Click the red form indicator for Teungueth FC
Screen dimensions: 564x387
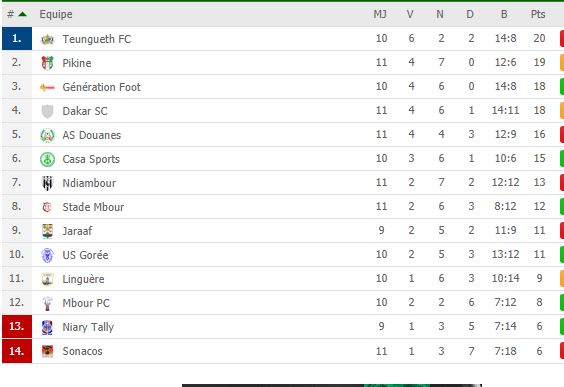click(x=562, y=38)
